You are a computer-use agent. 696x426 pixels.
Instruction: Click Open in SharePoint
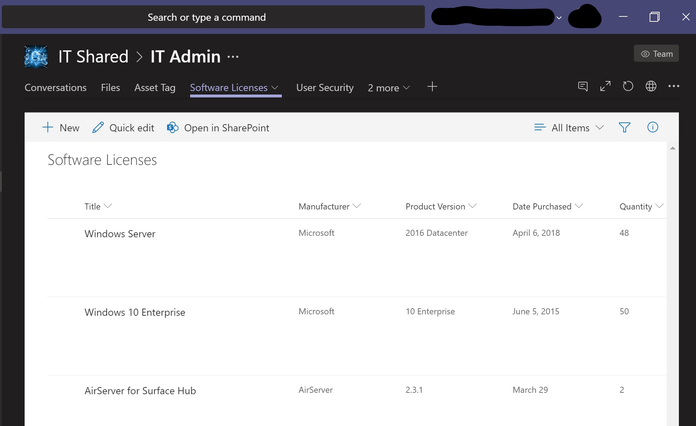pos(218,128)
